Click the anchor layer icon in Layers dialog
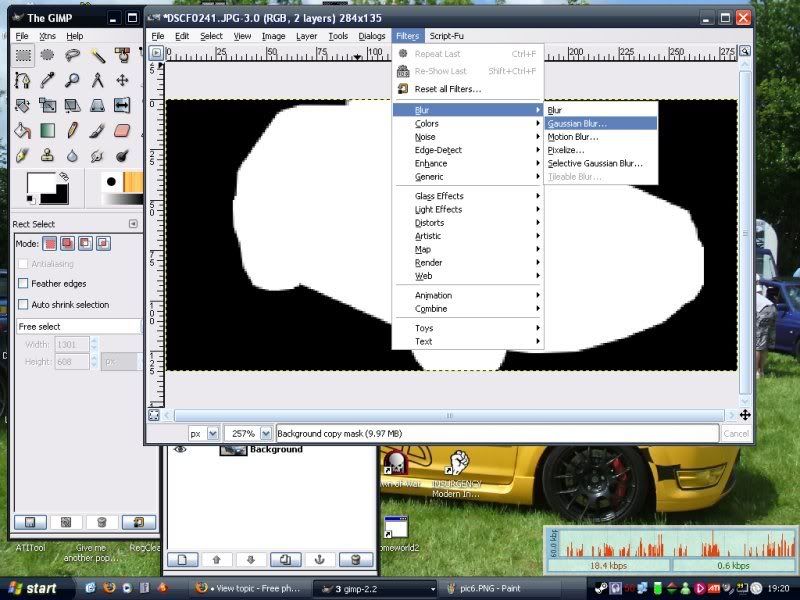 click(320, 560)
